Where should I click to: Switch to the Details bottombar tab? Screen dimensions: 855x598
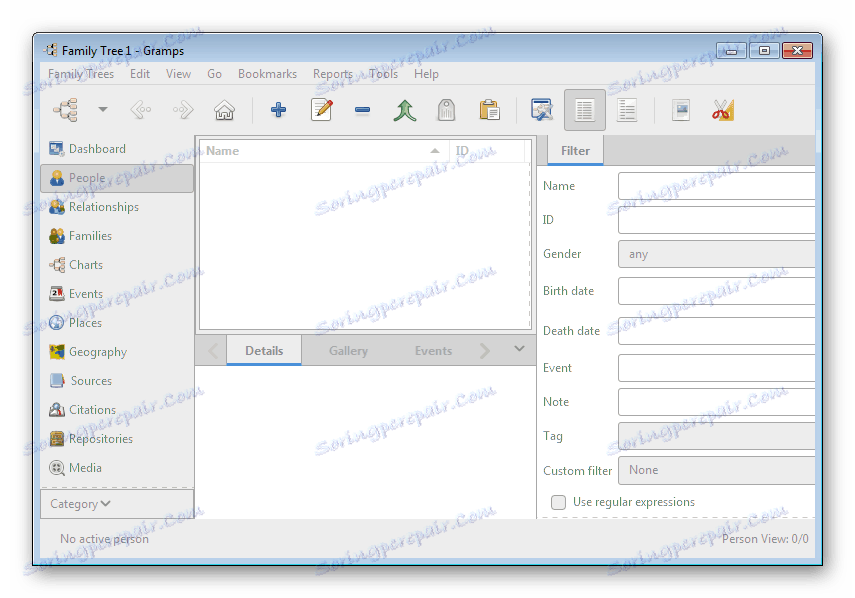(264, 351)
